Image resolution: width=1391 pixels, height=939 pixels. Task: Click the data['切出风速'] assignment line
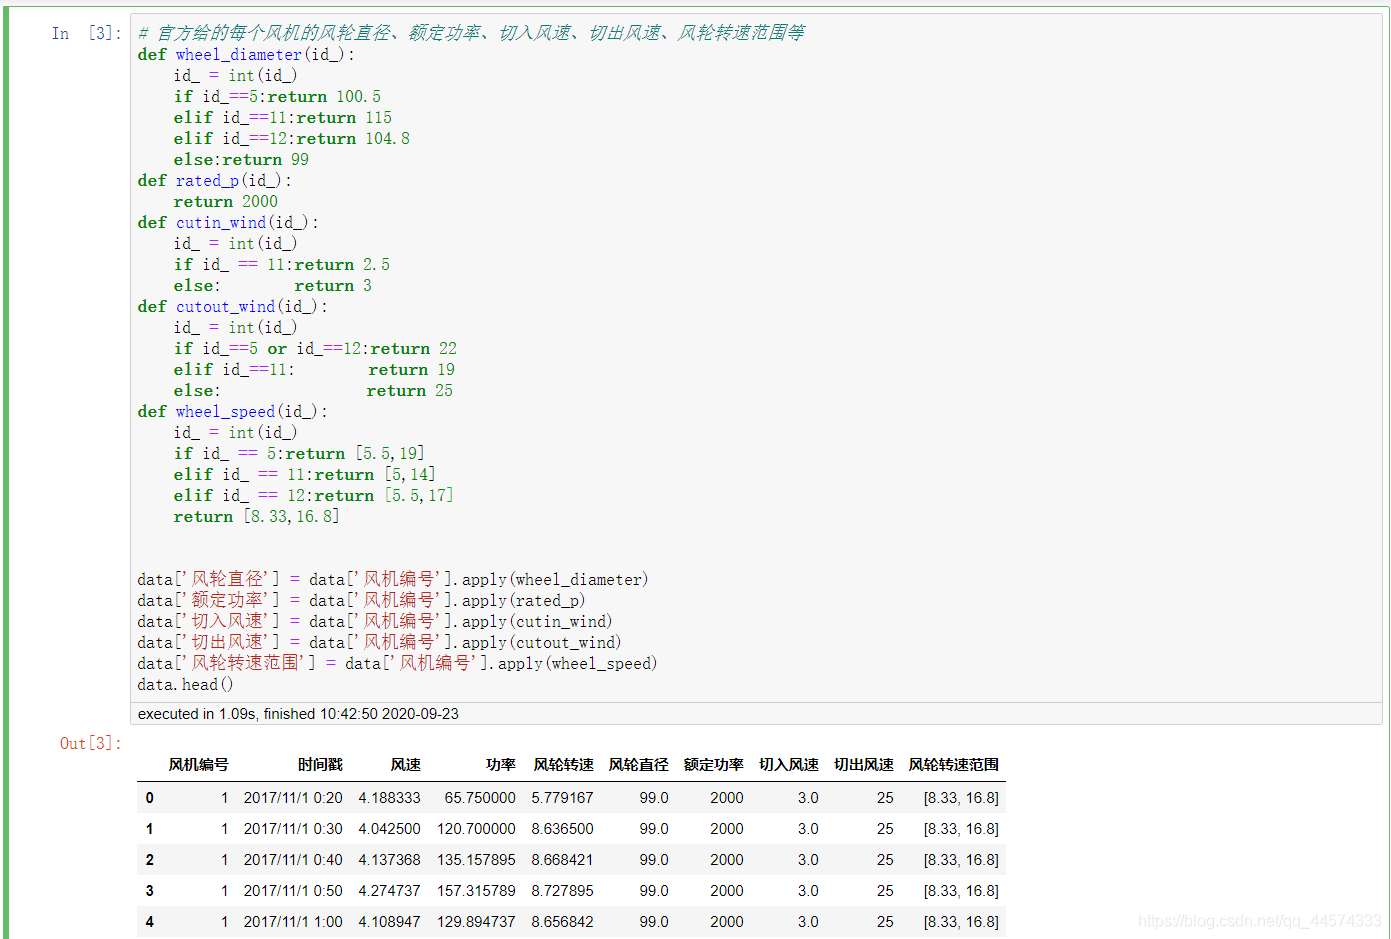pyautogui.click(x=380, y=642)
